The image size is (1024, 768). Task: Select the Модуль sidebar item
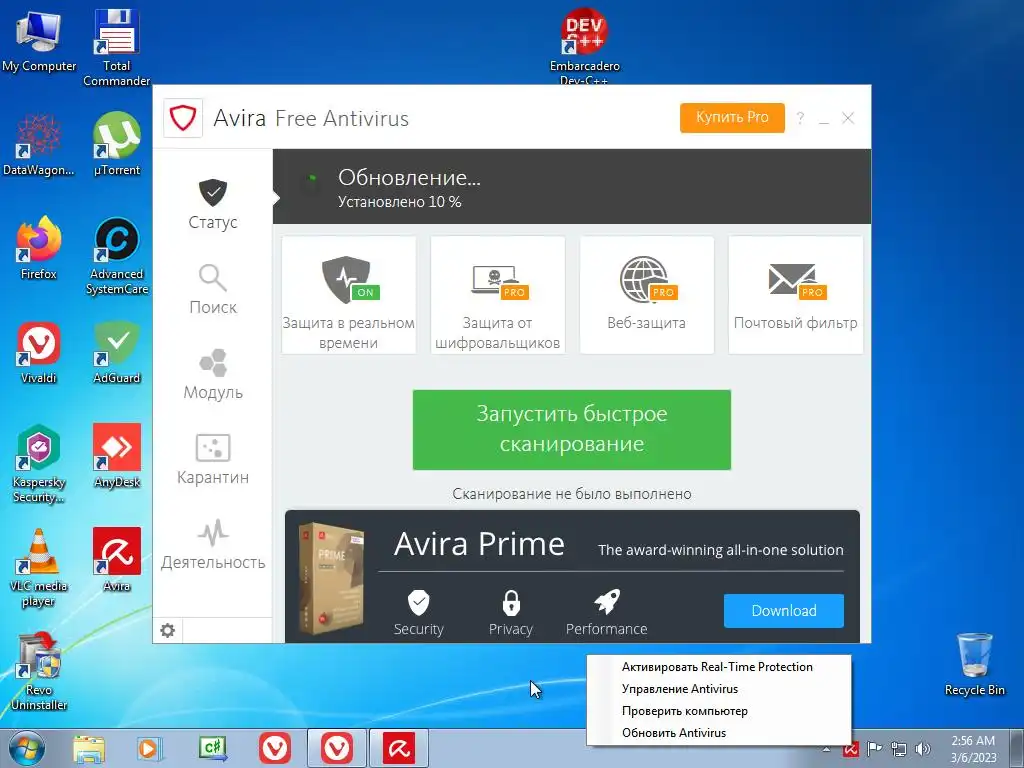[213, 374]
